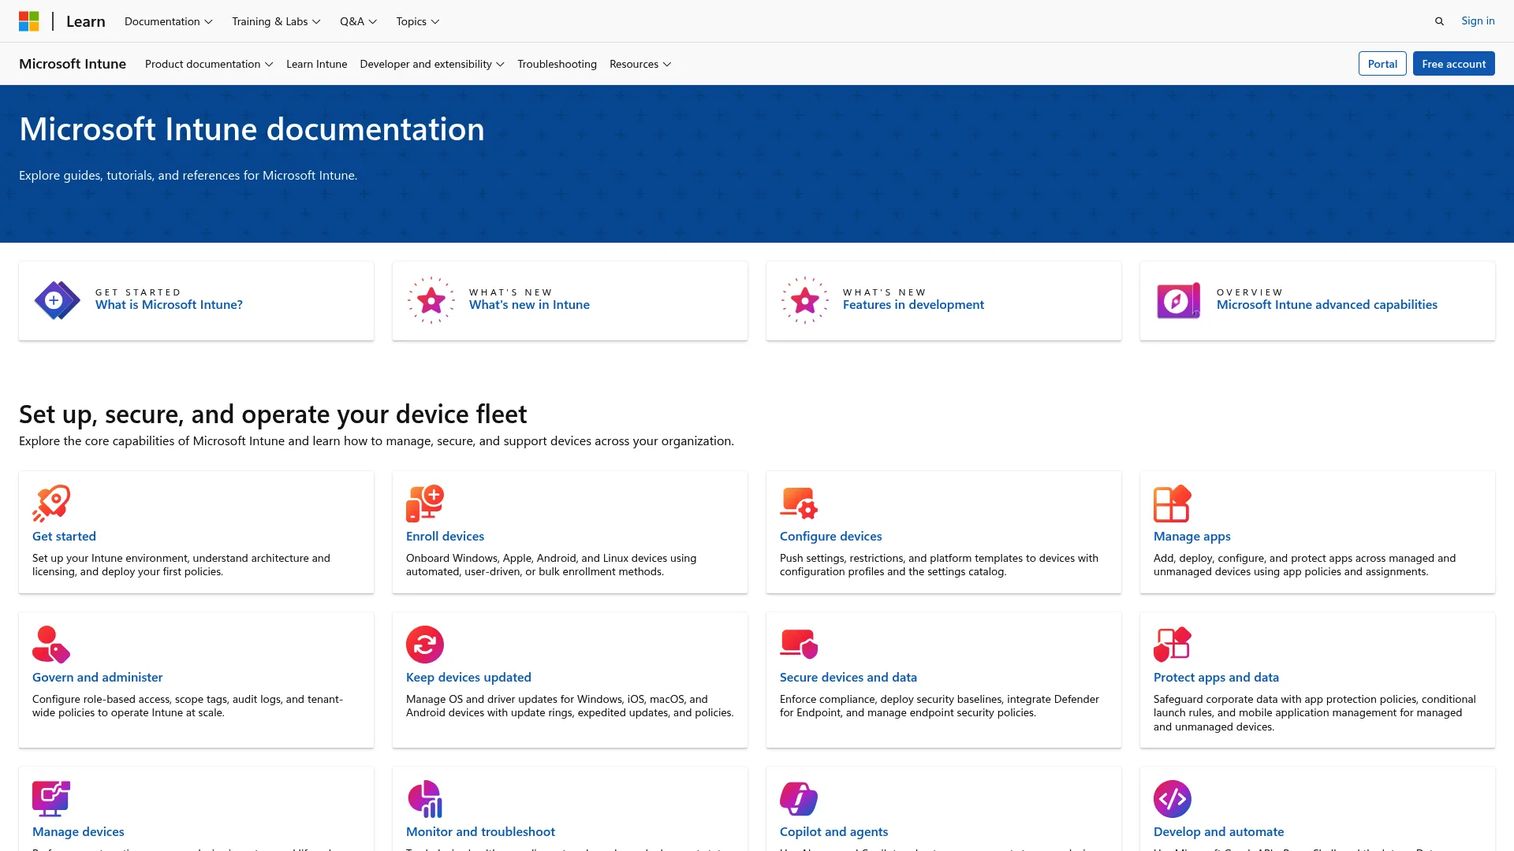Expand the Training & Labs dropdown
Image resolution: width=1514 pixels, height=851 pixels.
[276, 21]
